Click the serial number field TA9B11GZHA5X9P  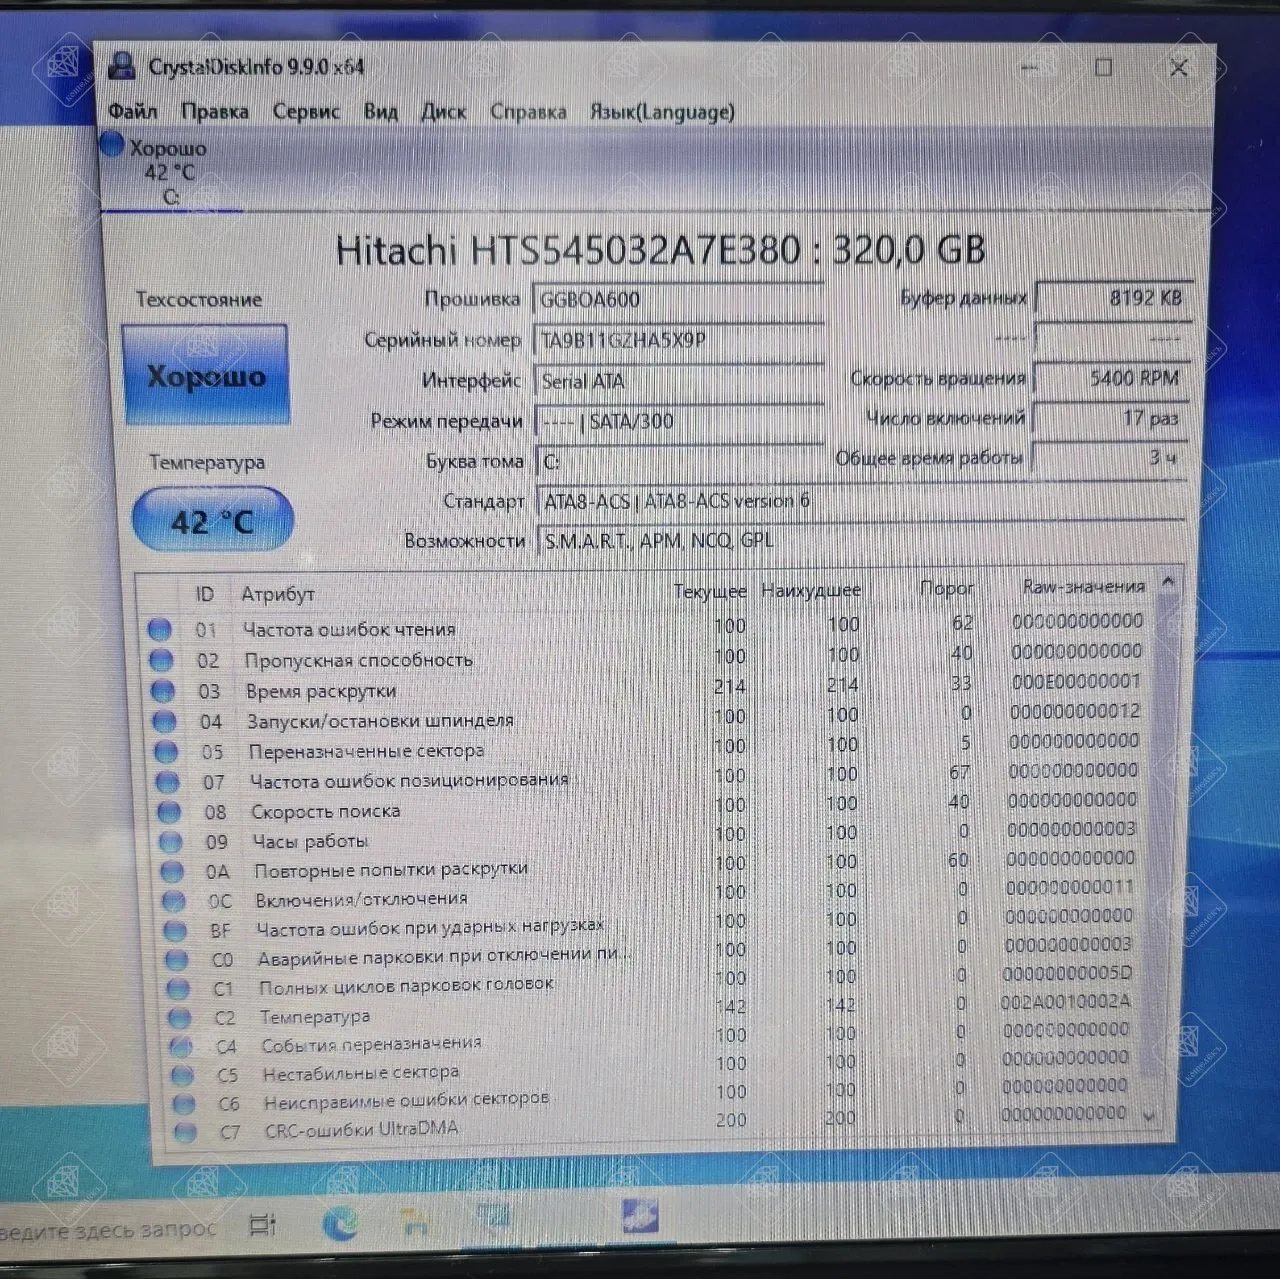click(679, 340)
